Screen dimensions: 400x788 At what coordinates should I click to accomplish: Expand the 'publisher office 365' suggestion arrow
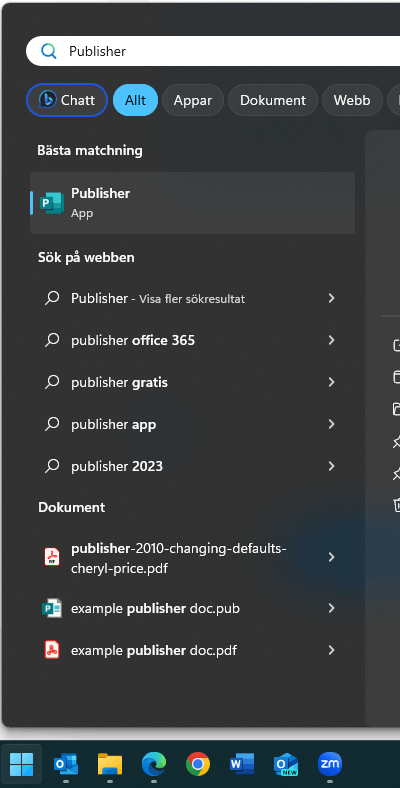click(x=332, y=340)
